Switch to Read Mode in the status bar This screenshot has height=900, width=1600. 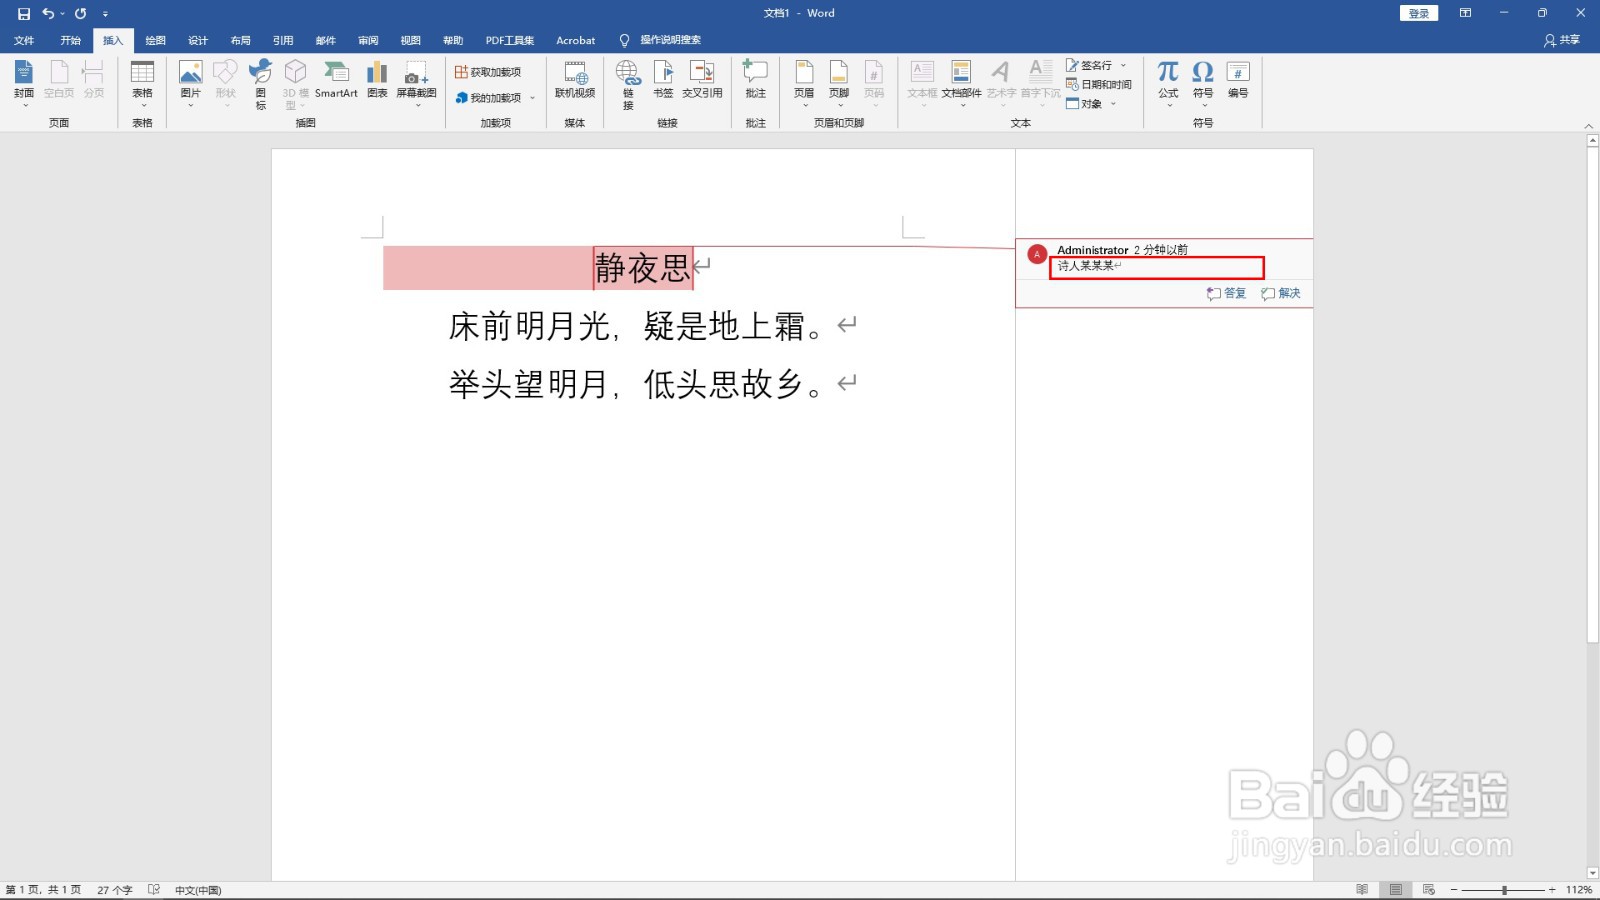1363,889
